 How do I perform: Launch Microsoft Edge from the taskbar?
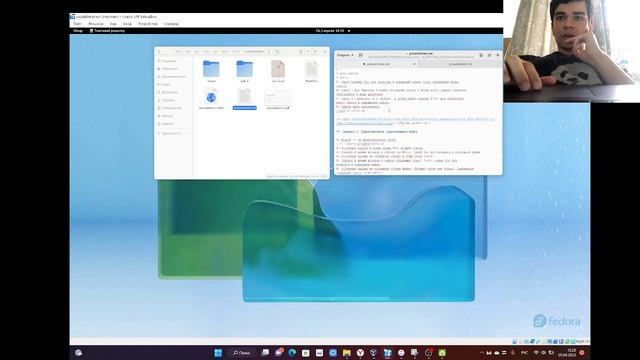click(292, 353)
